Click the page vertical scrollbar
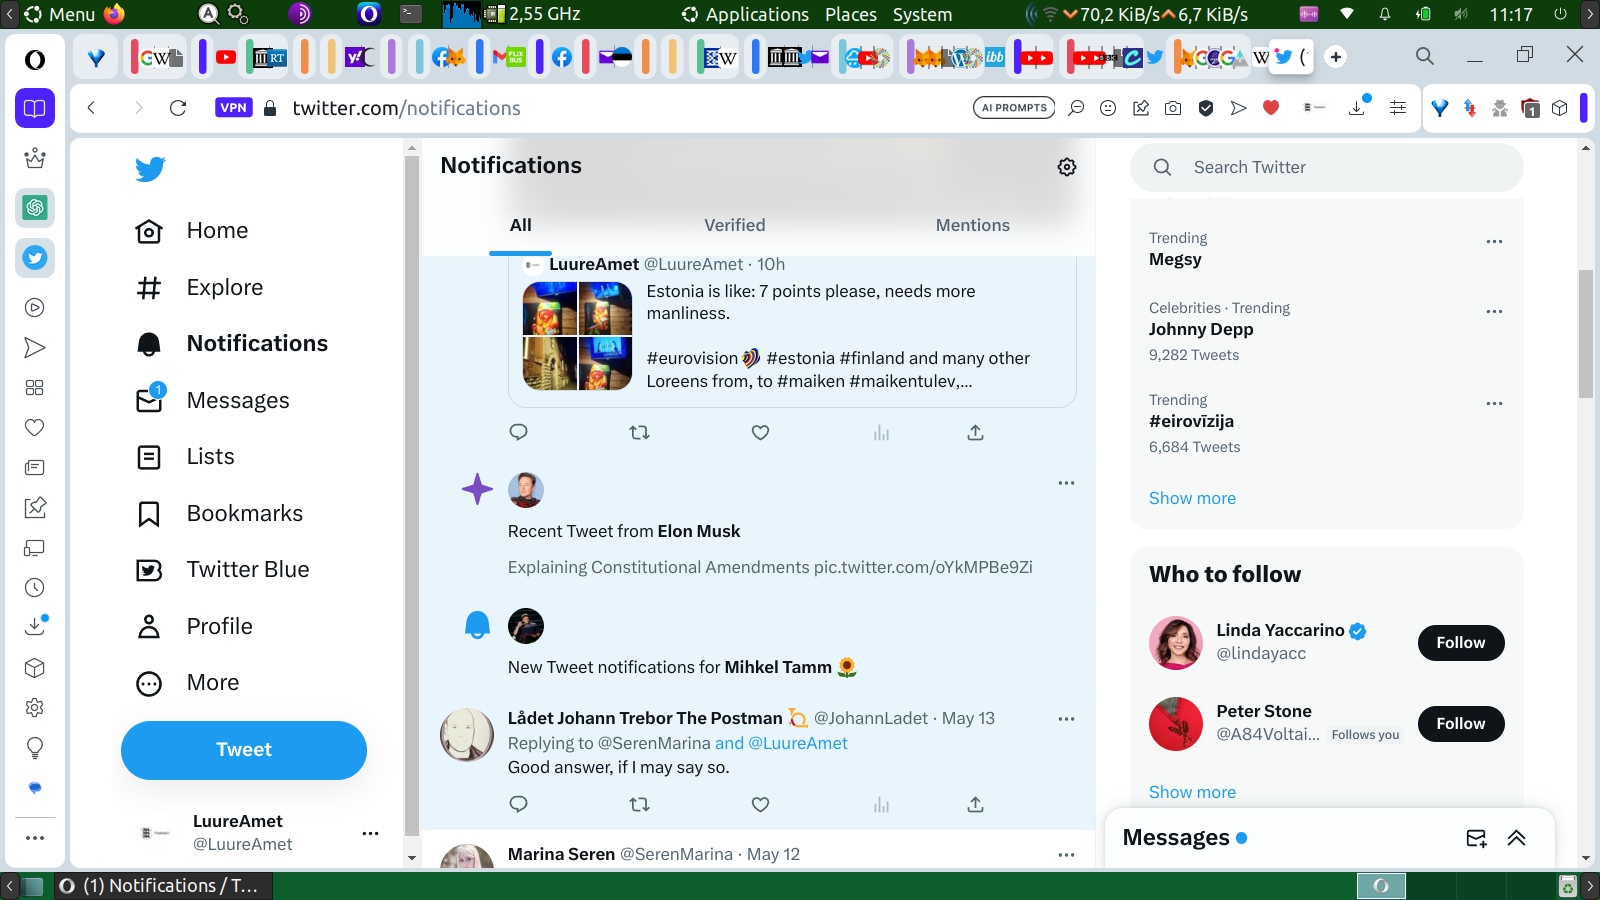The image size is (1600, 900). point(1586,335)
